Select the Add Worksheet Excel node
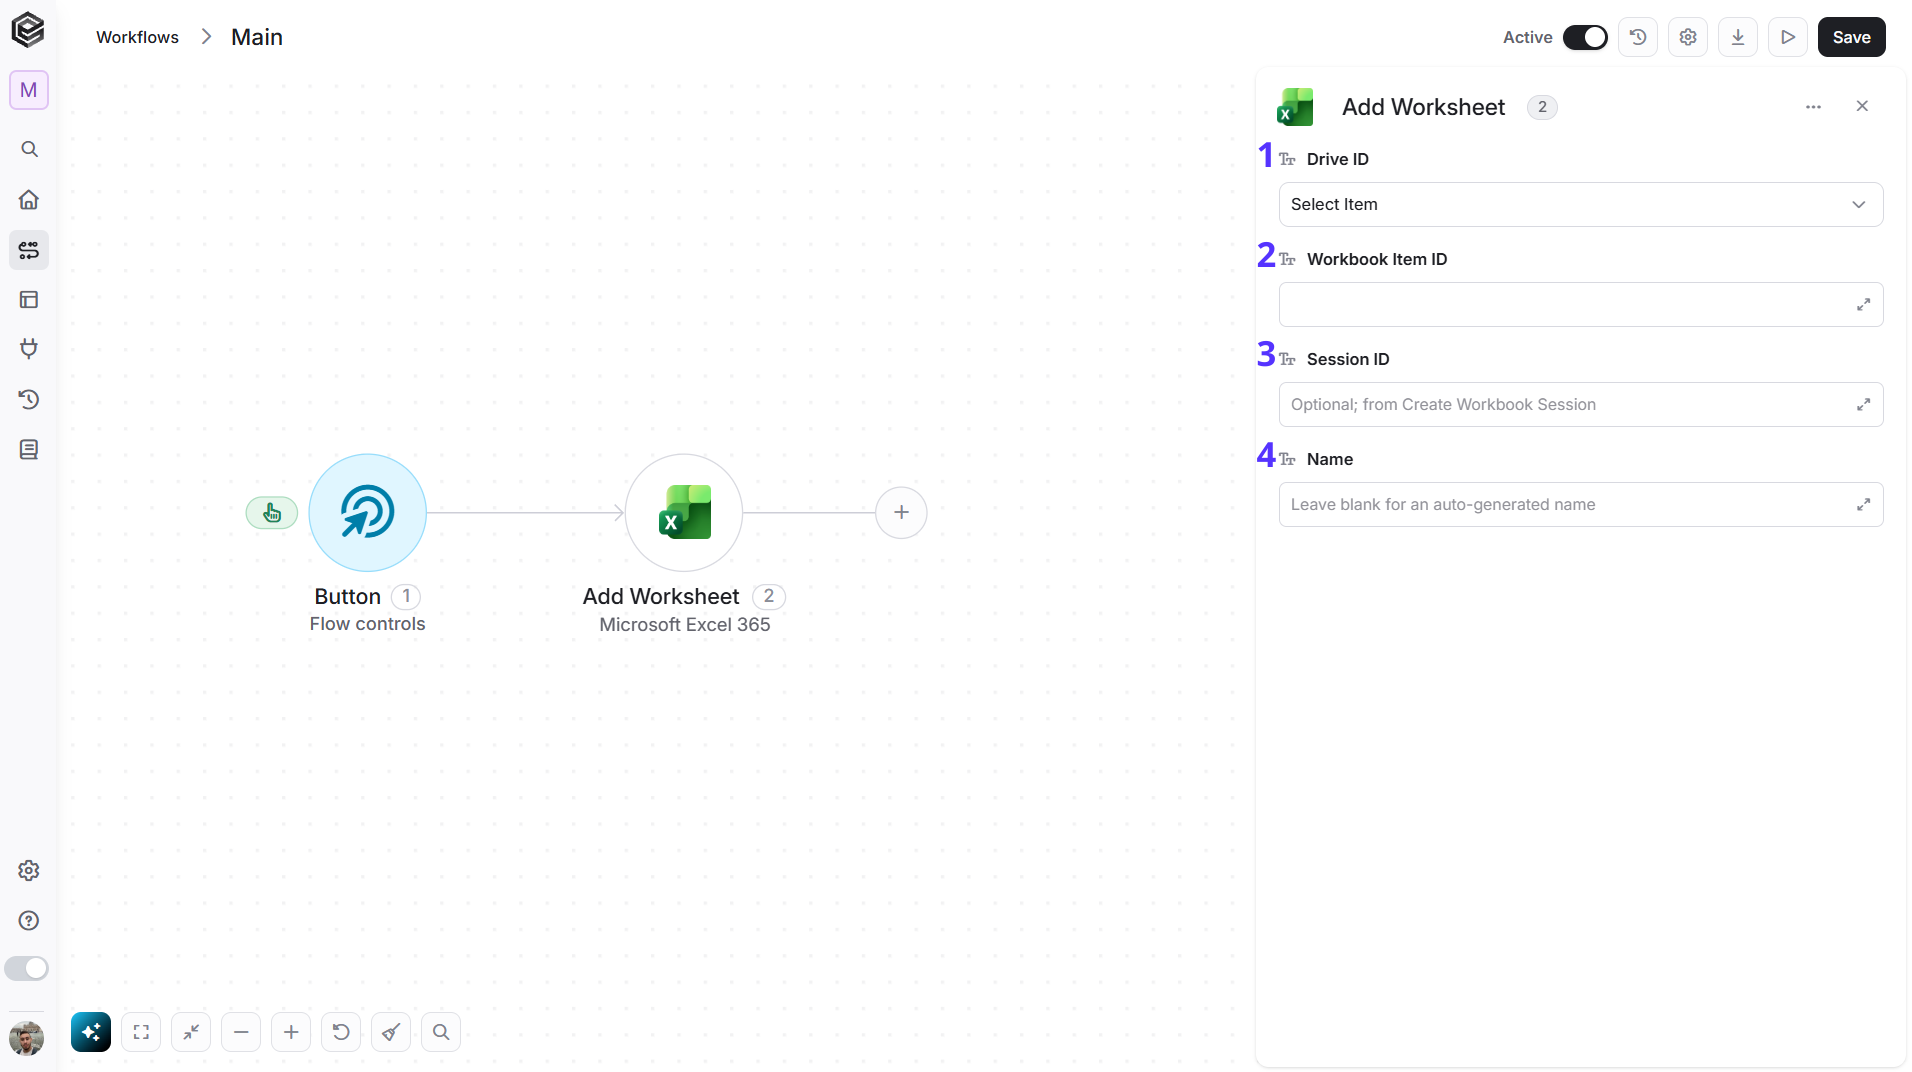Screen dimensions: 1912x1072 [x=684, y=513]
